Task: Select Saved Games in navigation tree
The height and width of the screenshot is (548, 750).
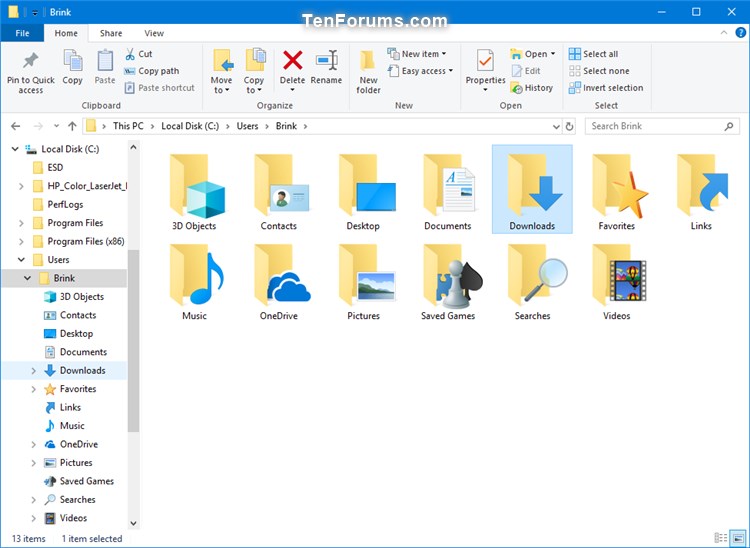Action: 87,481
